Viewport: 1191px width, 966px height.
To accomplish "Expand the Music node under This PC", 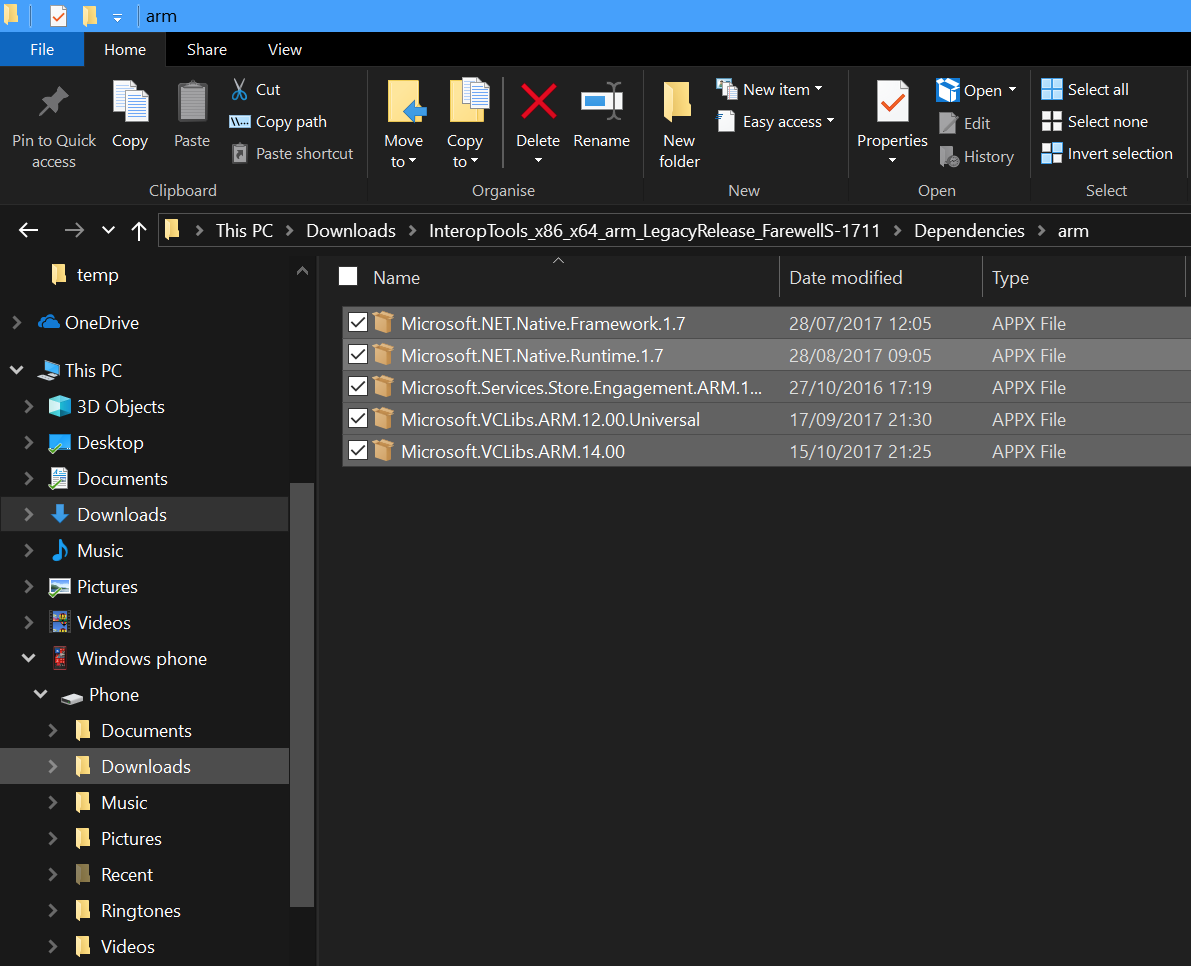I will click(29, 551).
